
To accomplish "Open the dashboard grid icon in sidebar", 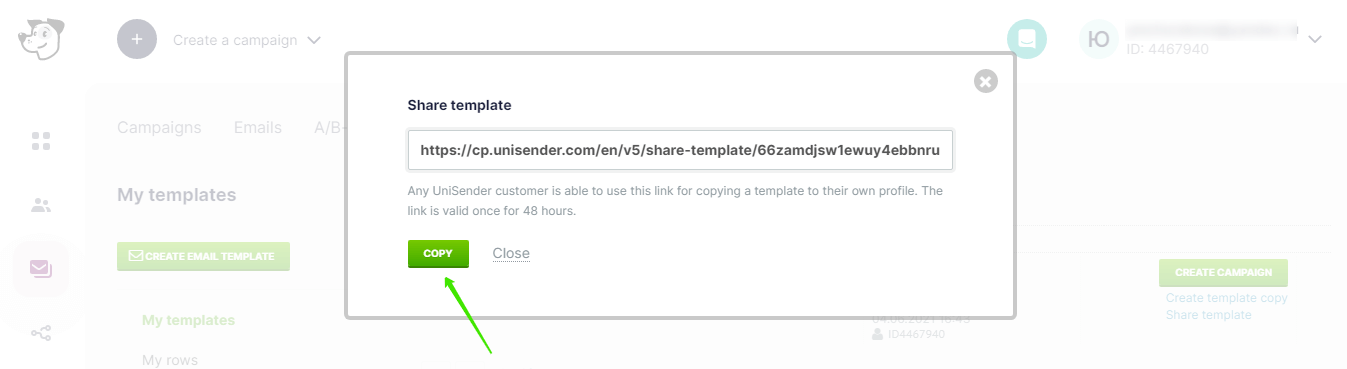I will click(41, 141).
